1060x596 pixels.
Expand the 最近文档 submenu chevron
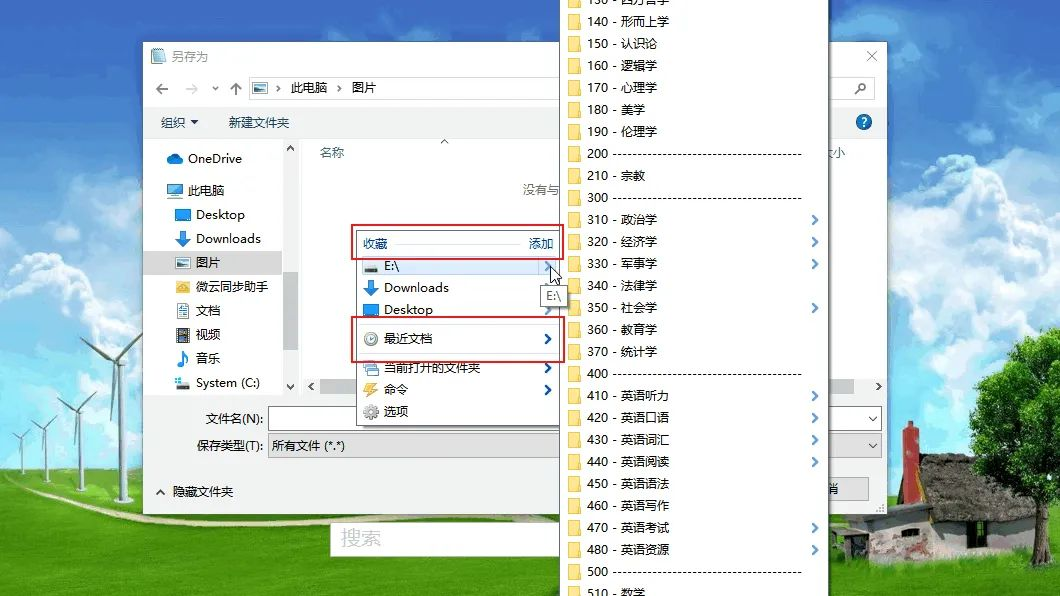(x=548, y=339)
